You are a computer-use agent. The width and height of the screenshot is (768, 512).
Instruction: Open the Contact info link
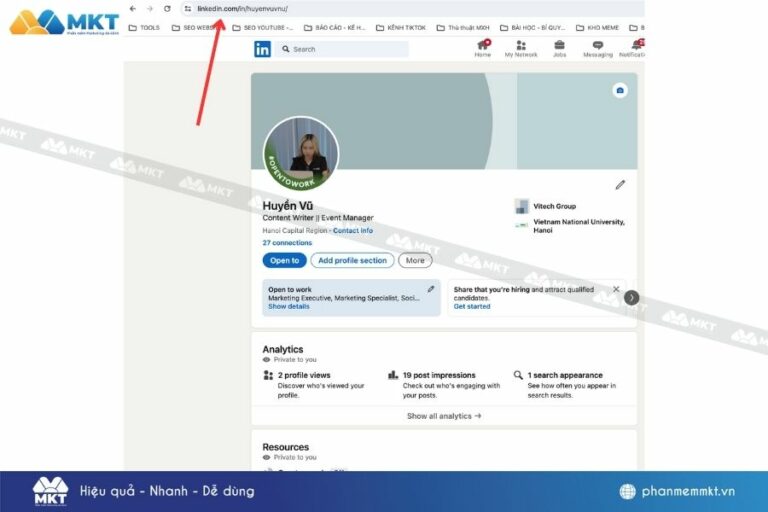(x=353, y=230)
